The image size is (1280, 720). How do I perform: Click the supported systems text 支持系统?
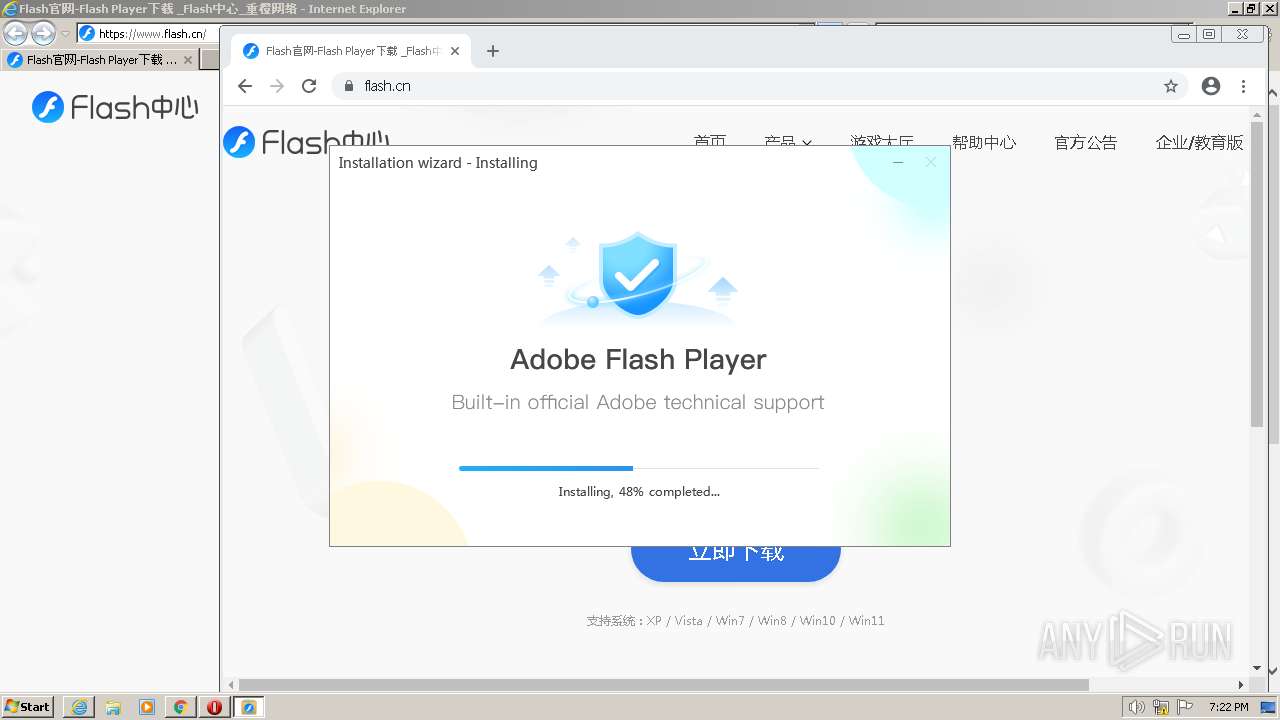[735, 621]
